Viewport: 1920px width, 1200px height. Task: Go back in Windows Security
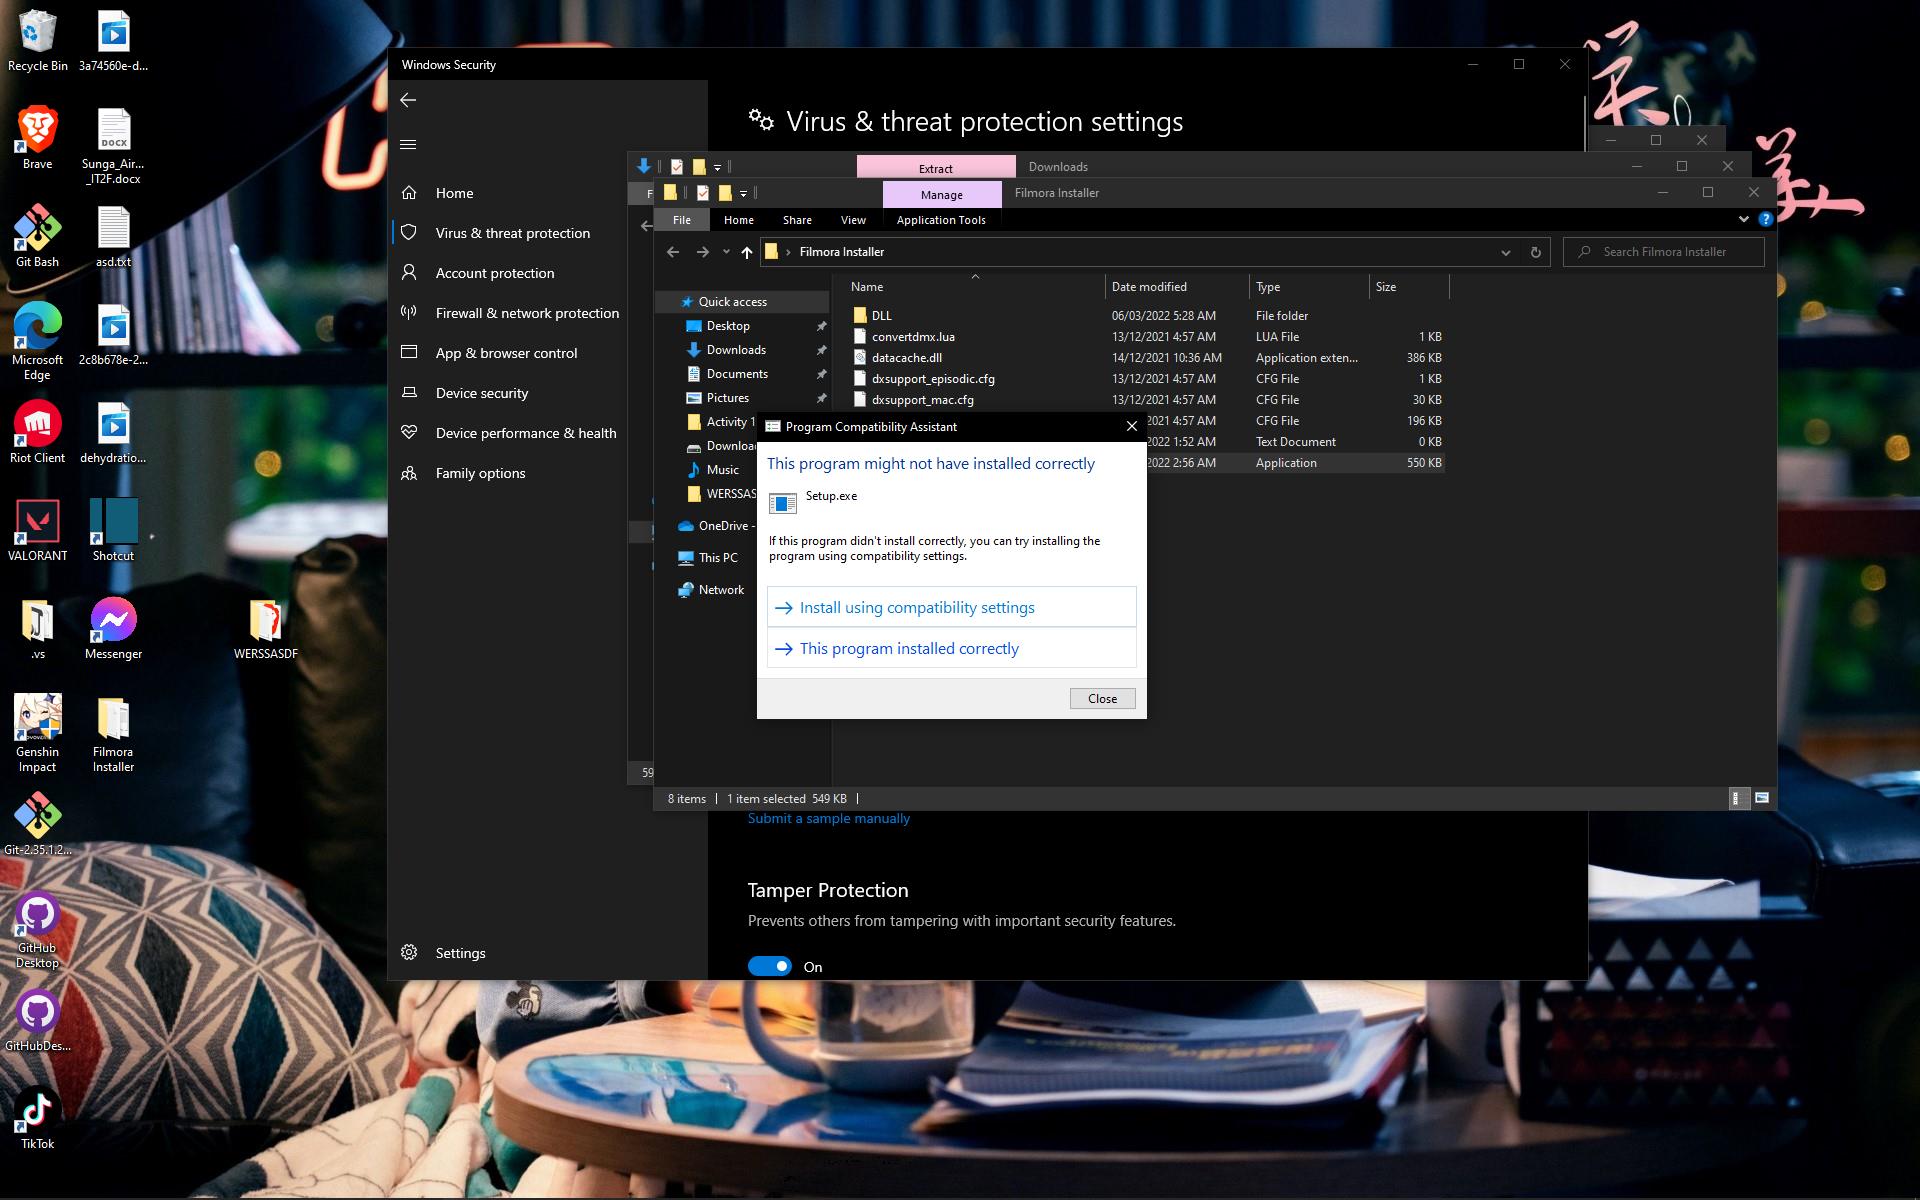(408, 100)
